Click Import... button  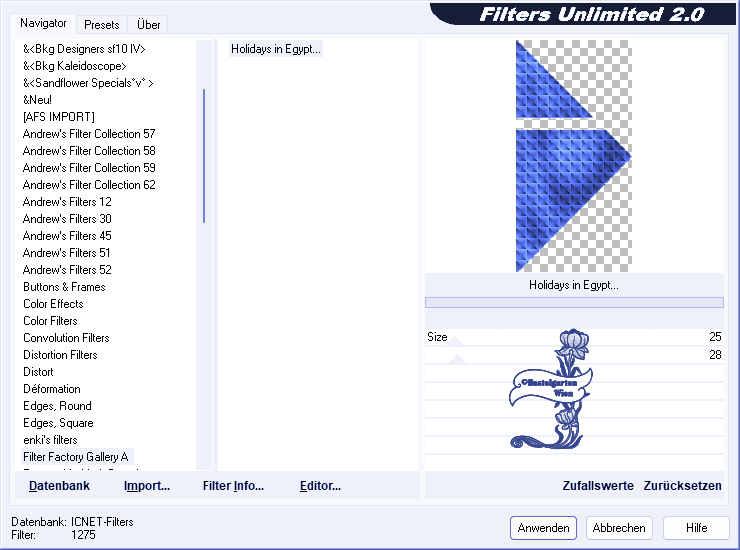[x=147, y=485]
